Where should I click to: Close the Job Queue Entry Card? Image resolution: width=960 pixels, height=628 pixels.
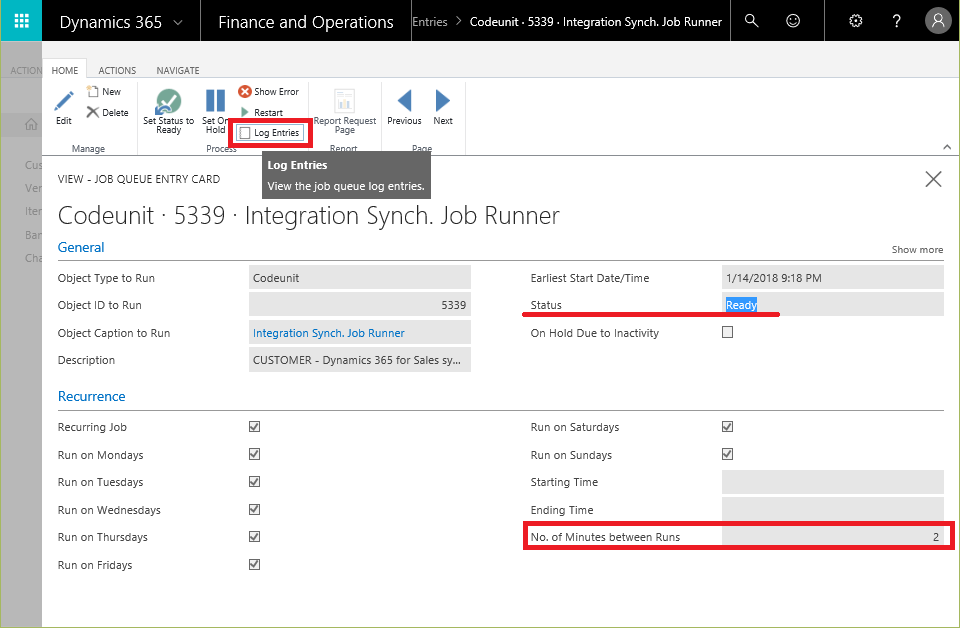point(933,179)
